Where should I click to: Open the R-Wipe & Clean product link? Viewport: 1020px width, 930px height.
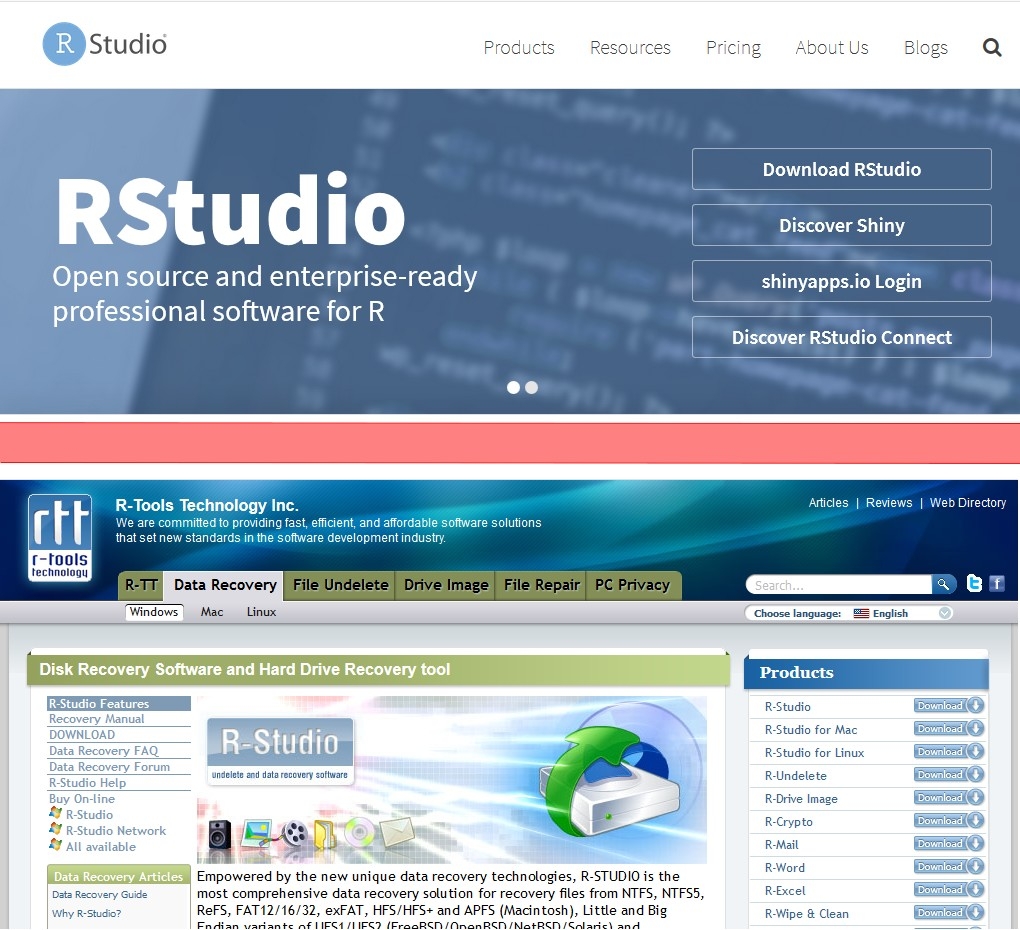(x=807, y=913)
